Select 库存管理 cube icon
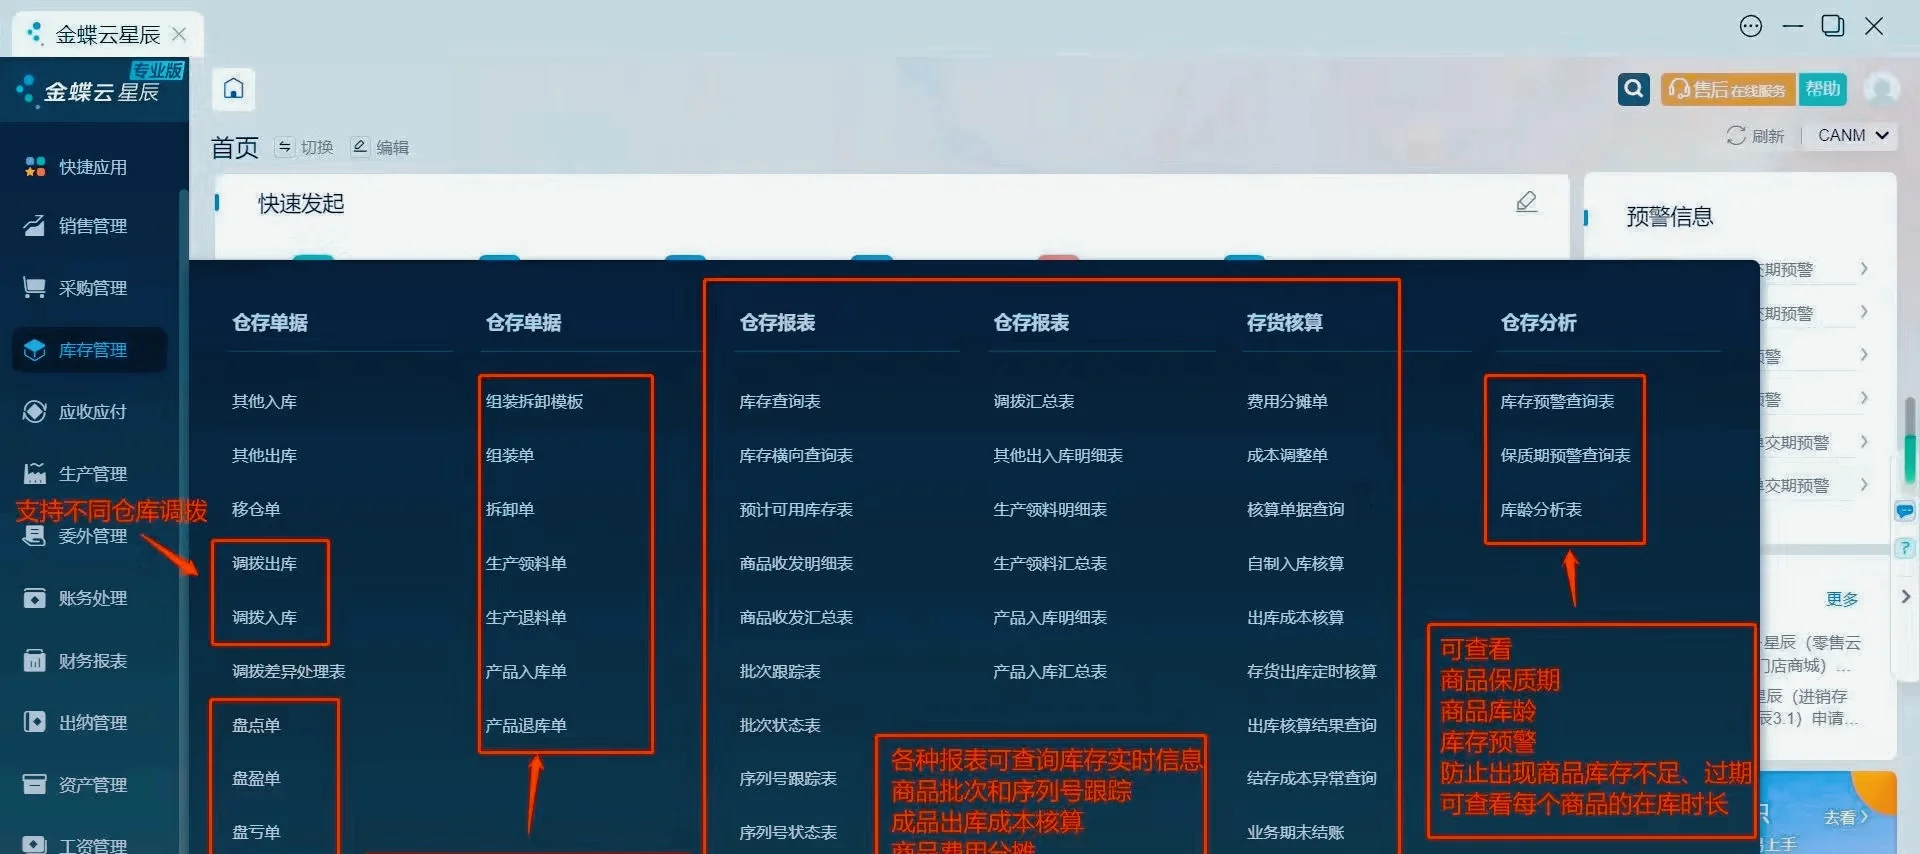 (x=35, y=350)
